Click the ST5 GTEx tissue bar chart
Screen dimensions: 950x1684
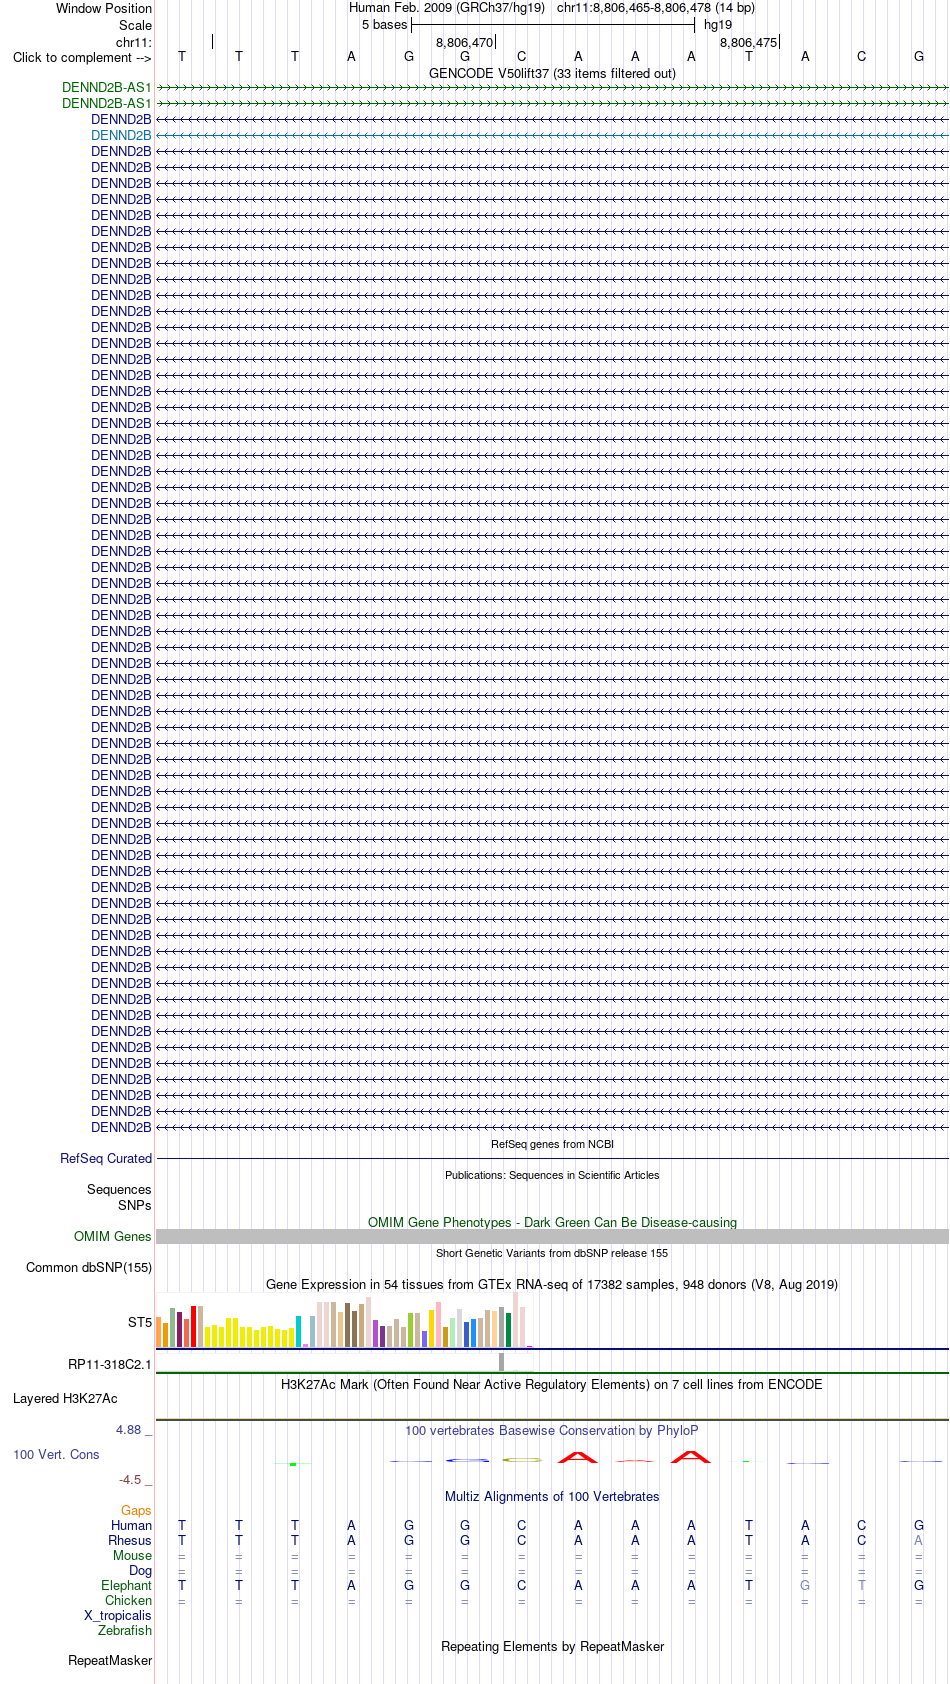pyautogui.click(x=344, y=1320)
